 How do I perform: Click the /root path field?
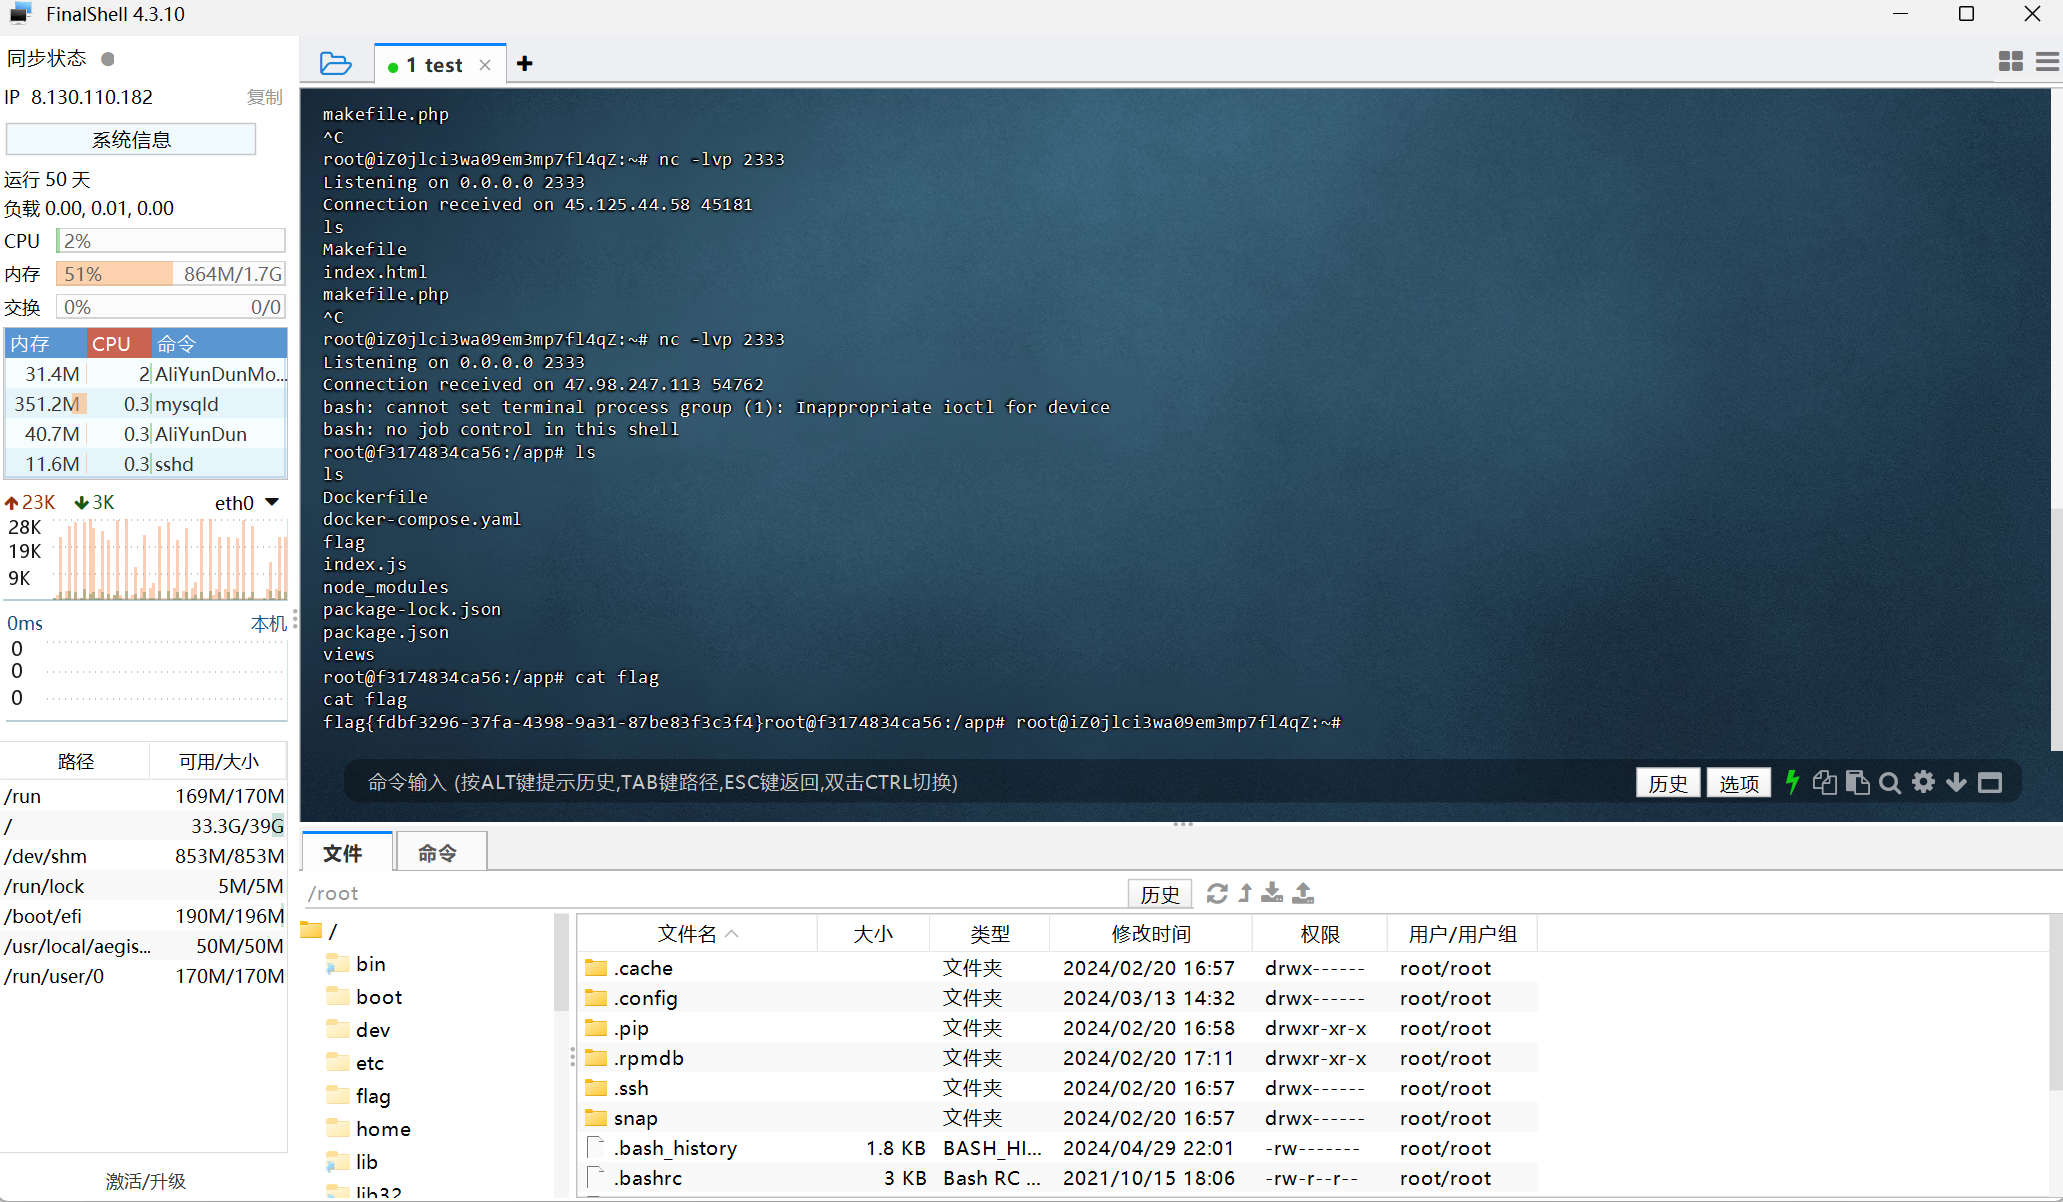(x=715, y=893)
